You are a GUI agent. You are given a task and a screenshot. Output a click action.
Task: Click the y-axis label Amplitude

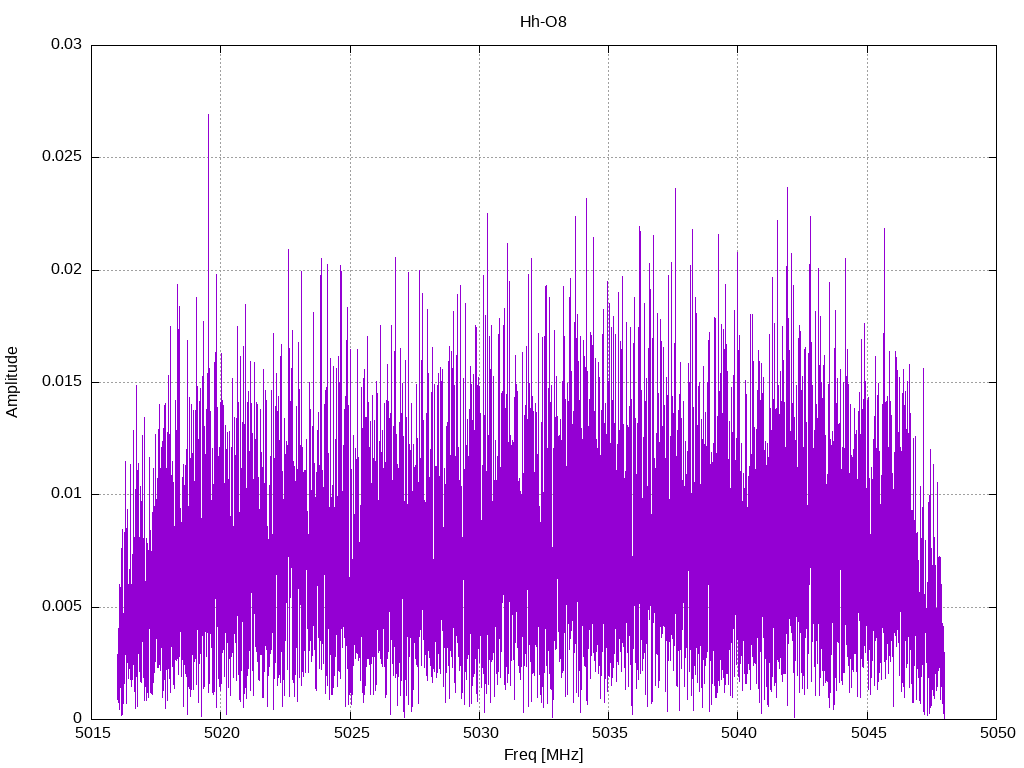[12, 382]
